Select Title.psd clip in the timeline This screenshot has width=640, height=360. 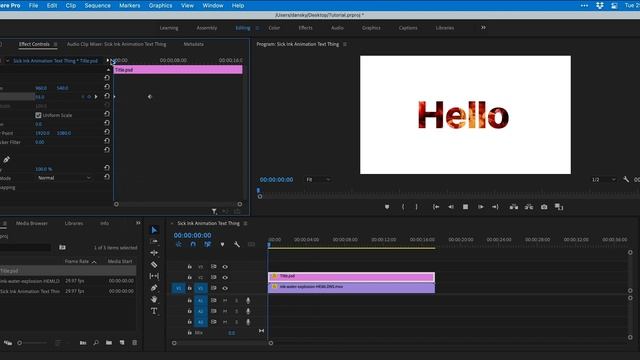pyautogui.click(x=351, y=277)
